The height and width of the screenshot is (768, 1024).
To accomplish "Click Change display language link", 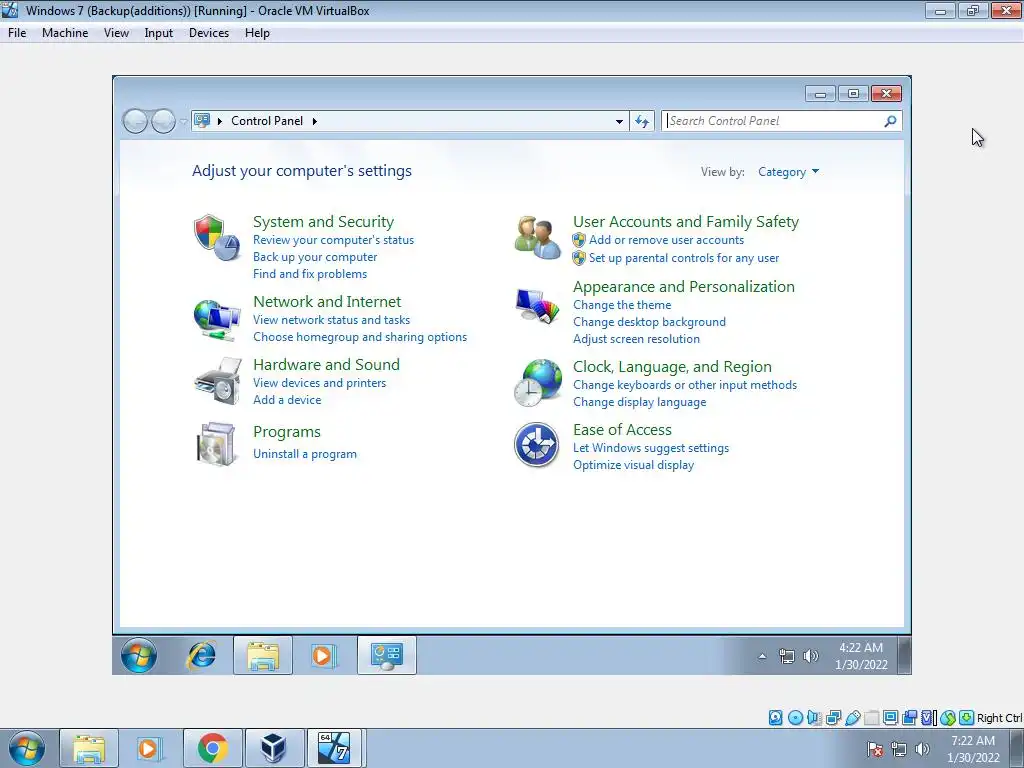I will coord(639,402).
